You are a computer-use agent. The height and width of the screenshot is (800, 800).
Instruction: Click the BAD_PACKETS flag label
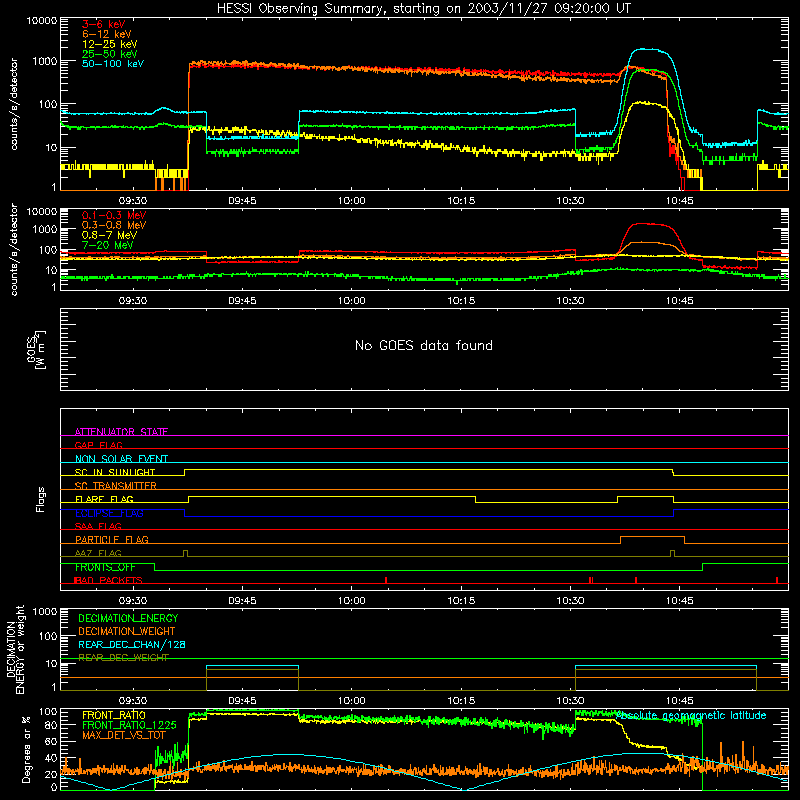coord(108,580)
